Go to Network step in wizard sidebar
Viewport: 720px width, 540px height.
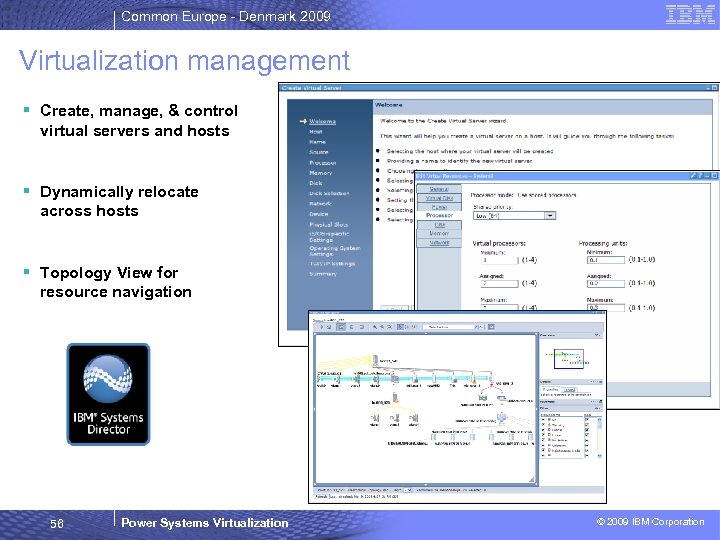pos(320,203)
